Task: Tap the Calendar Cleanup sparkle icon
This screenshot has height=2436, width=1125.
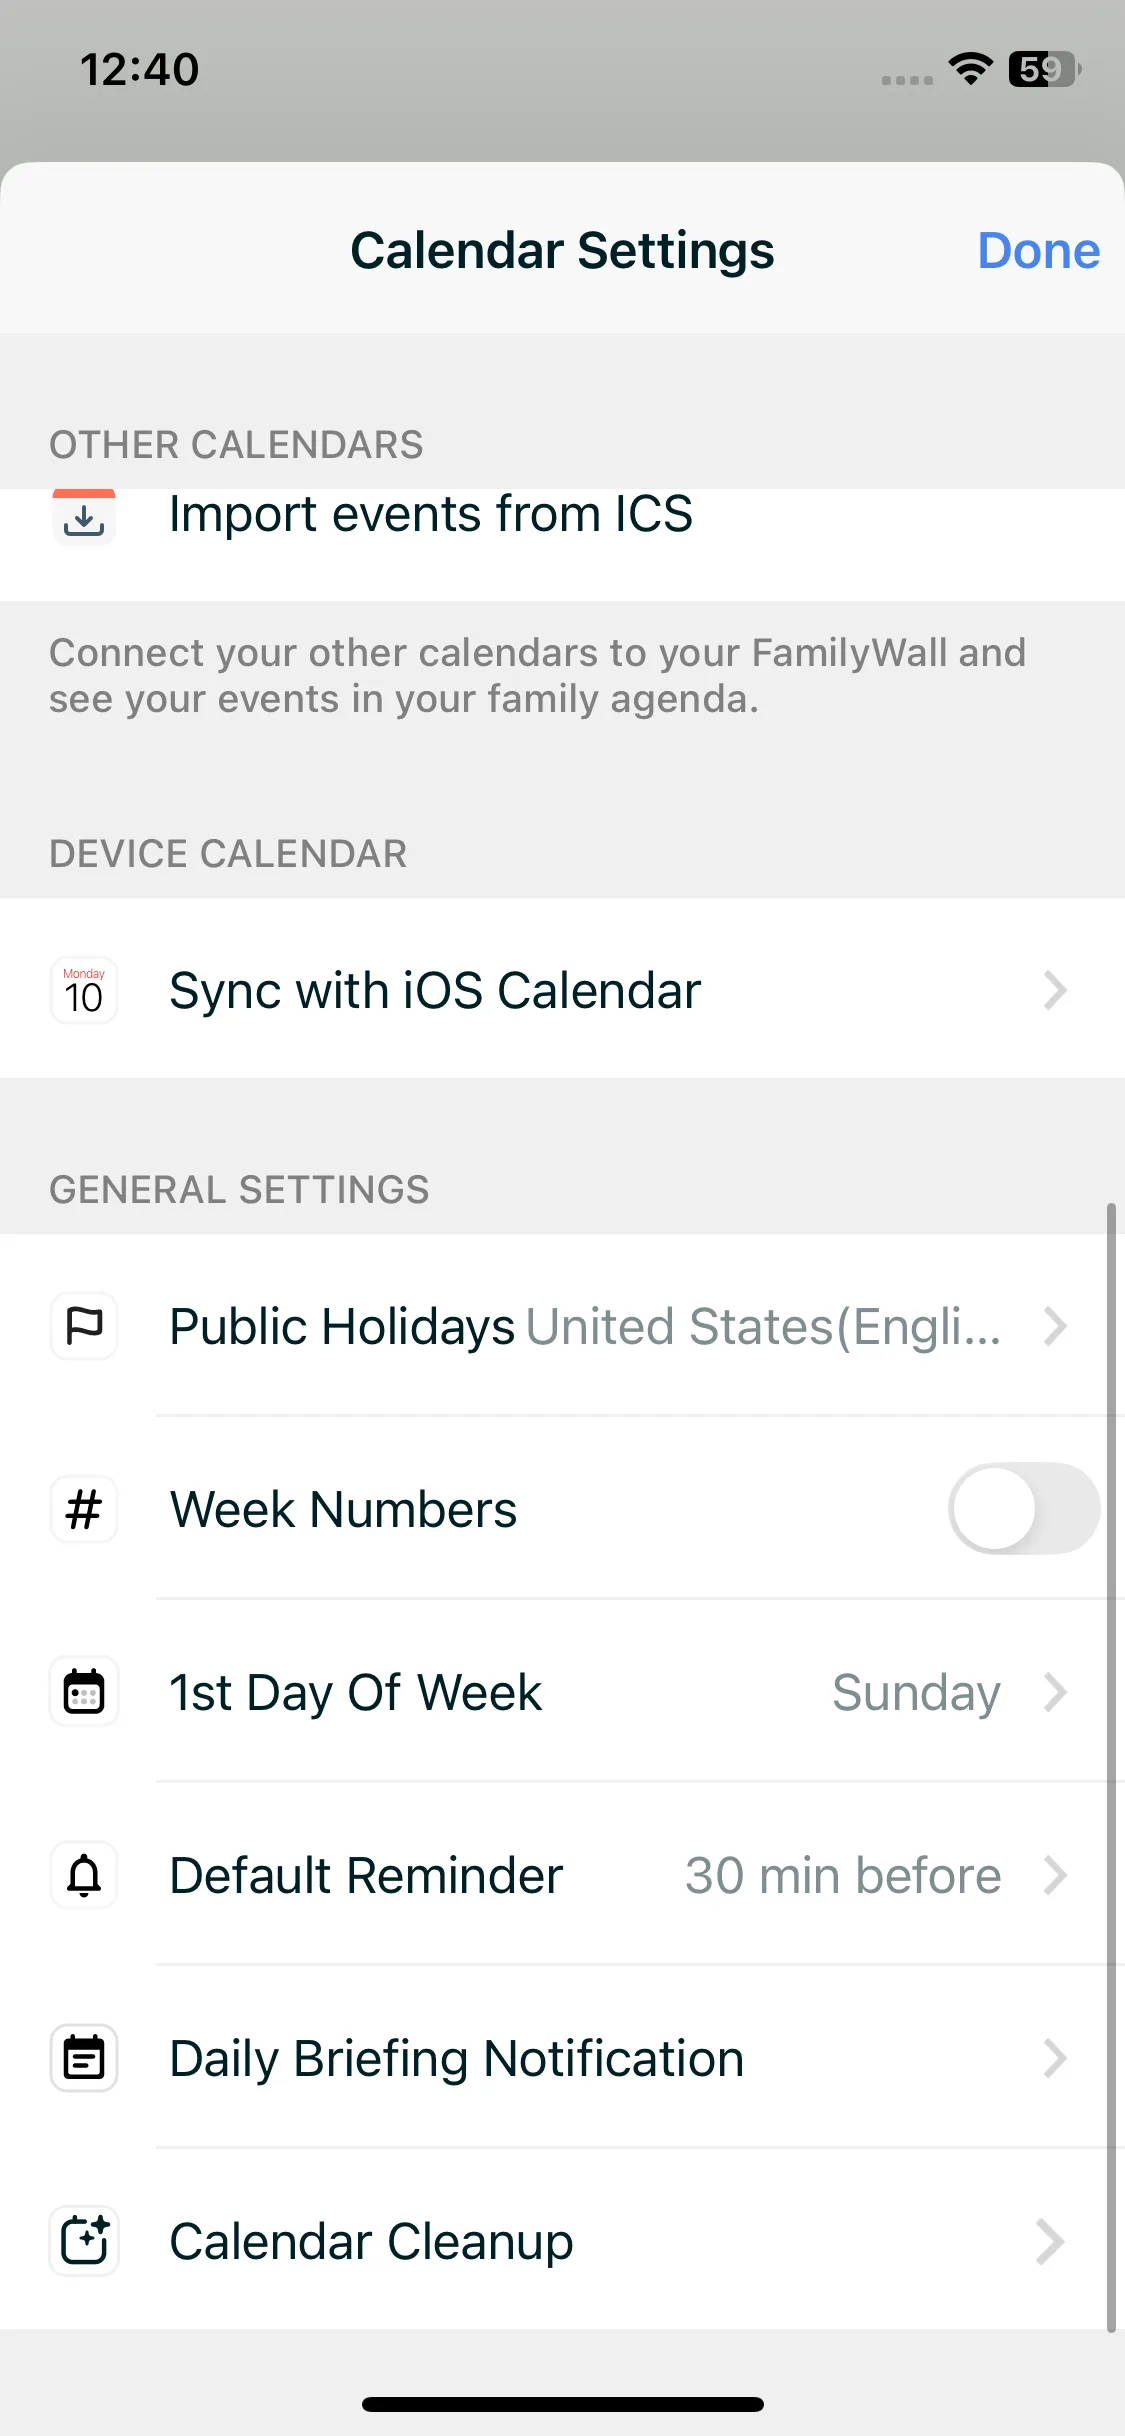Action: coord(84,2241)
